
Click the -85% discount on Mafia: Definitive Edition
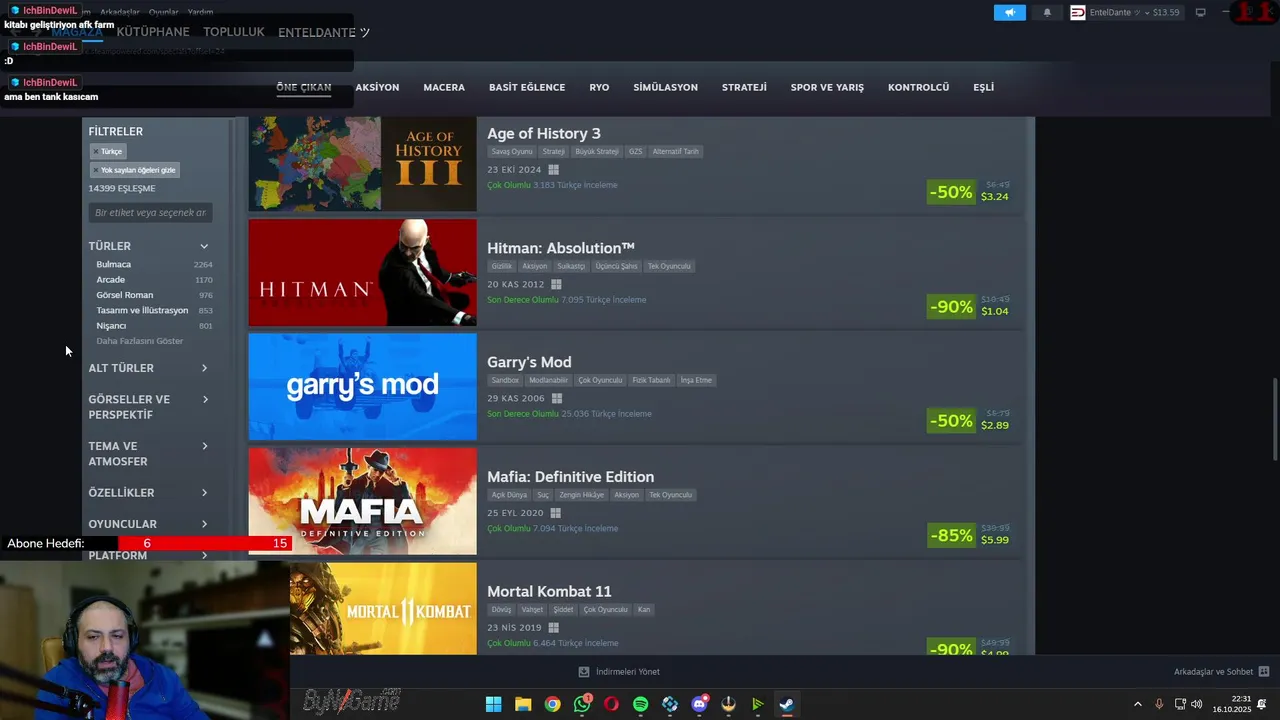pos(951,536)
